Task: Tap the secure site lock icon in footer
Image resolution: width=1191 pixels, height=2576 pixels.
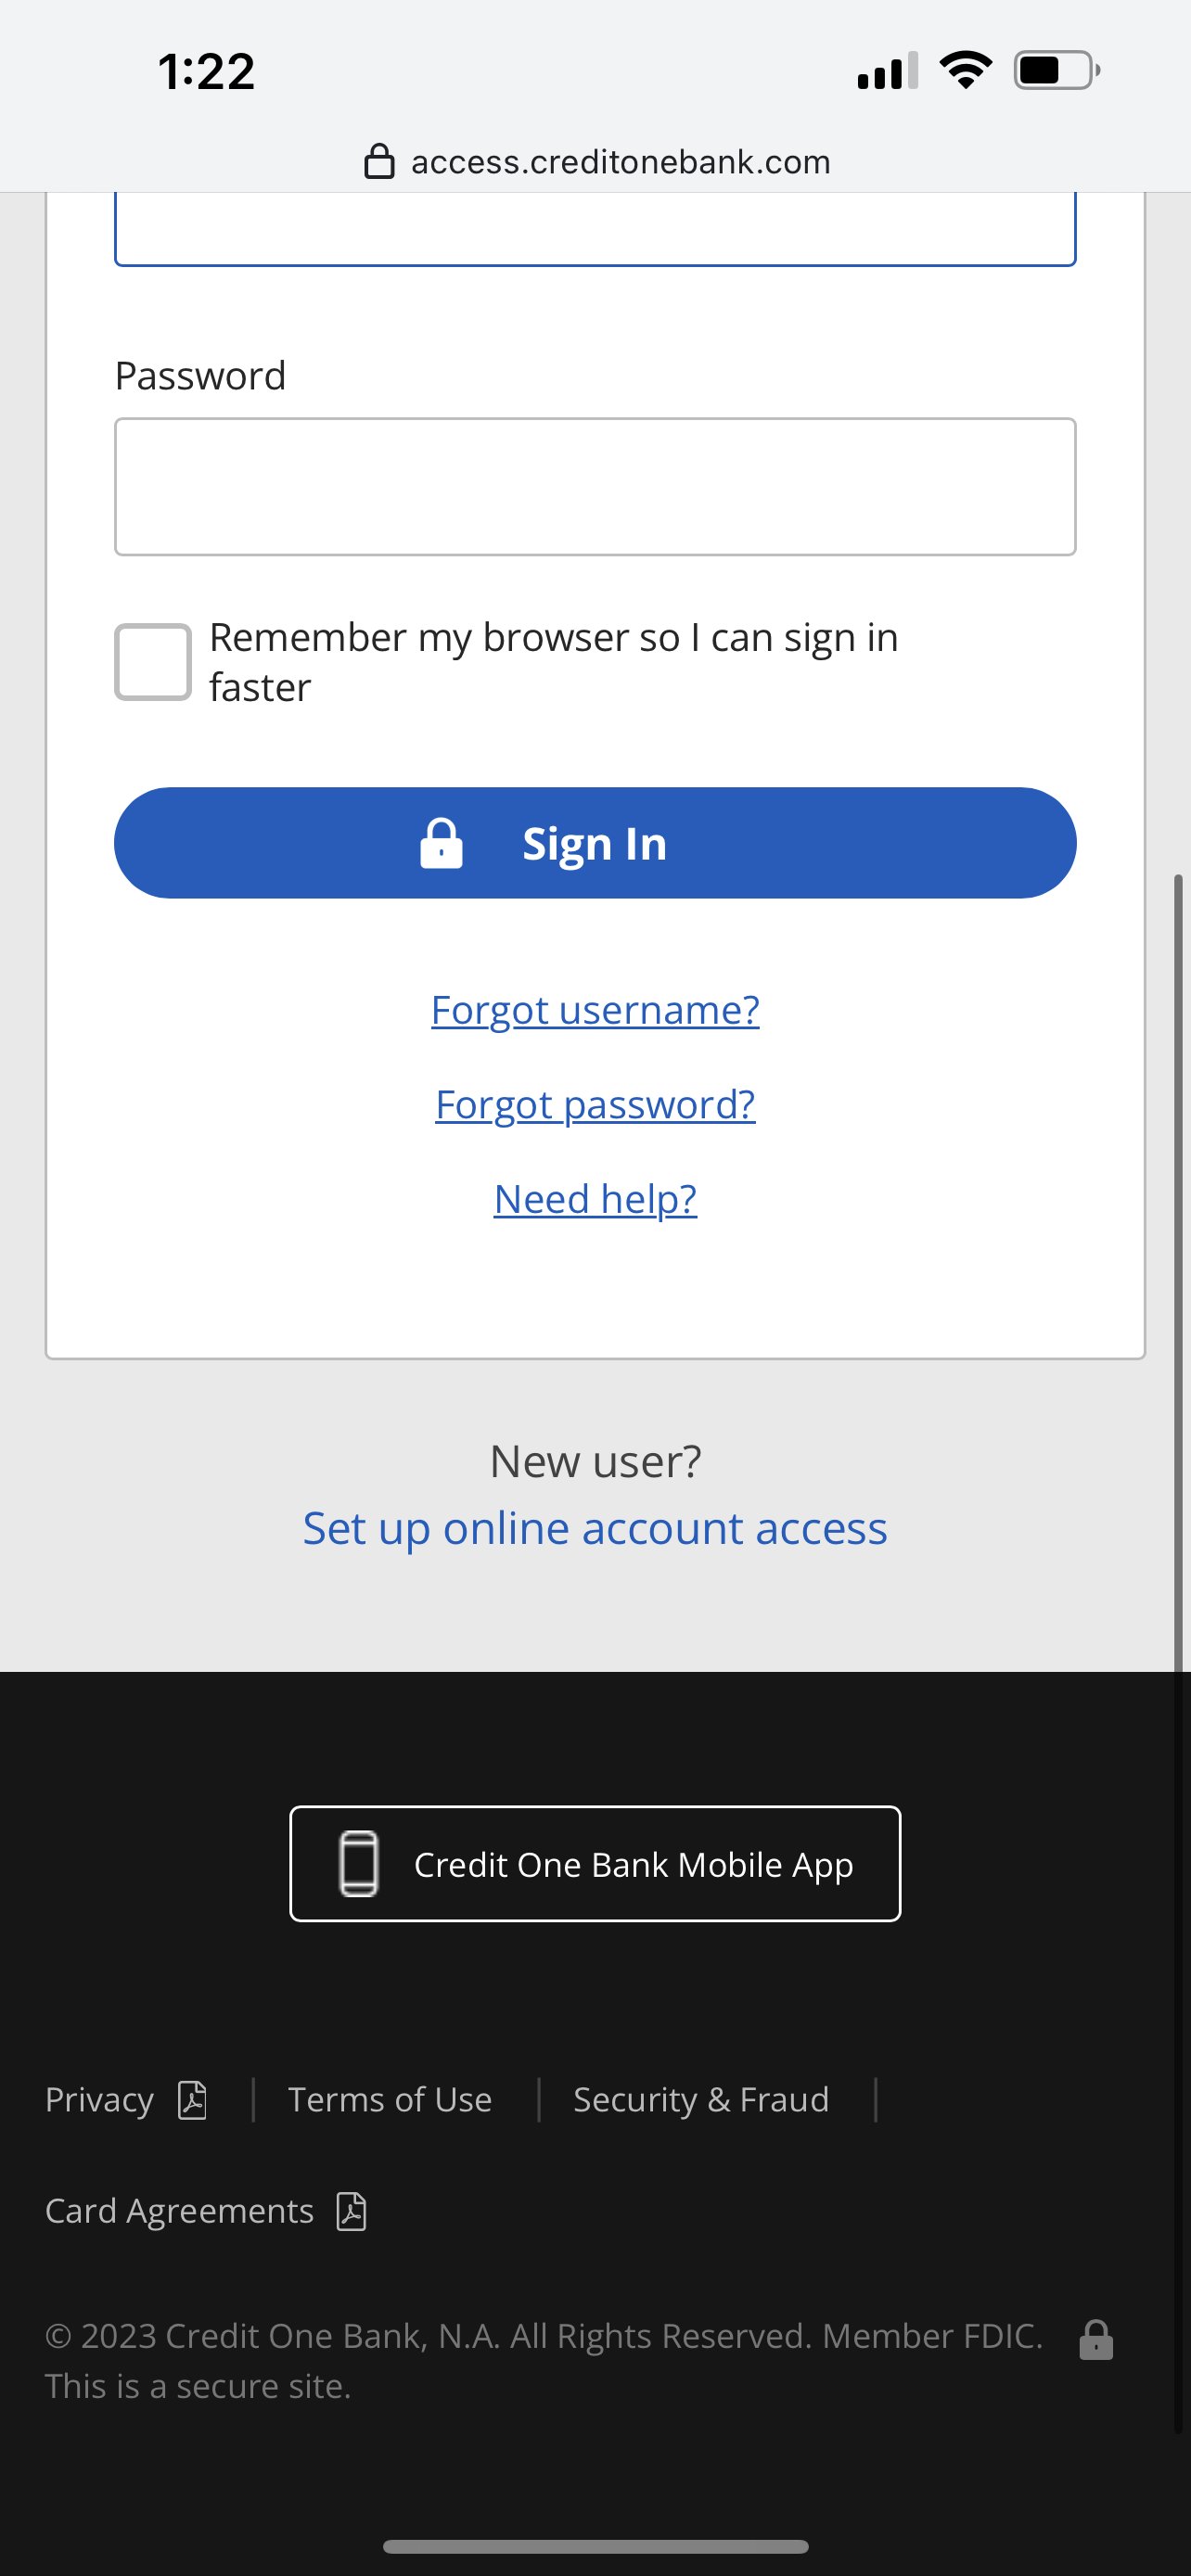Action: point(1096,2340)
